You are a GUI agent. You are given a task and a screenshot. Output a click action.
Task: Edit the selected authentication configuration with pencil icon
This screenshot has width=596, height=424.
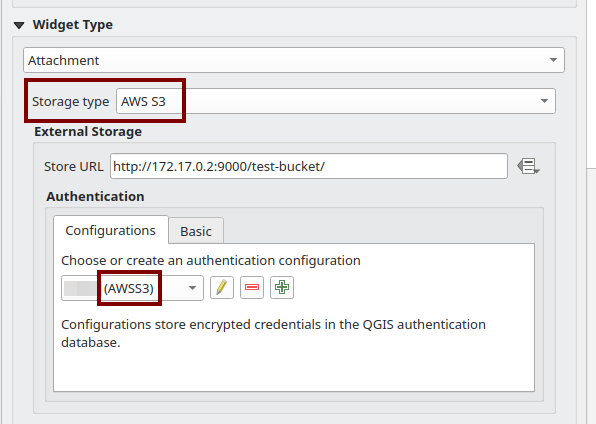click(222, 287)
